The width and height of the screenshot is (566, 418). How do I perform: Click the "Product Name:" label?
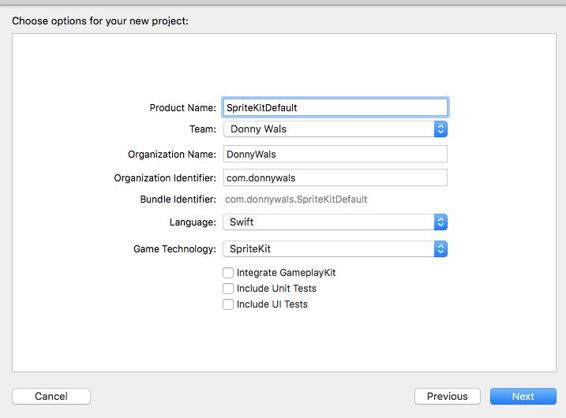pyautogui.click(x=183, y=108)
